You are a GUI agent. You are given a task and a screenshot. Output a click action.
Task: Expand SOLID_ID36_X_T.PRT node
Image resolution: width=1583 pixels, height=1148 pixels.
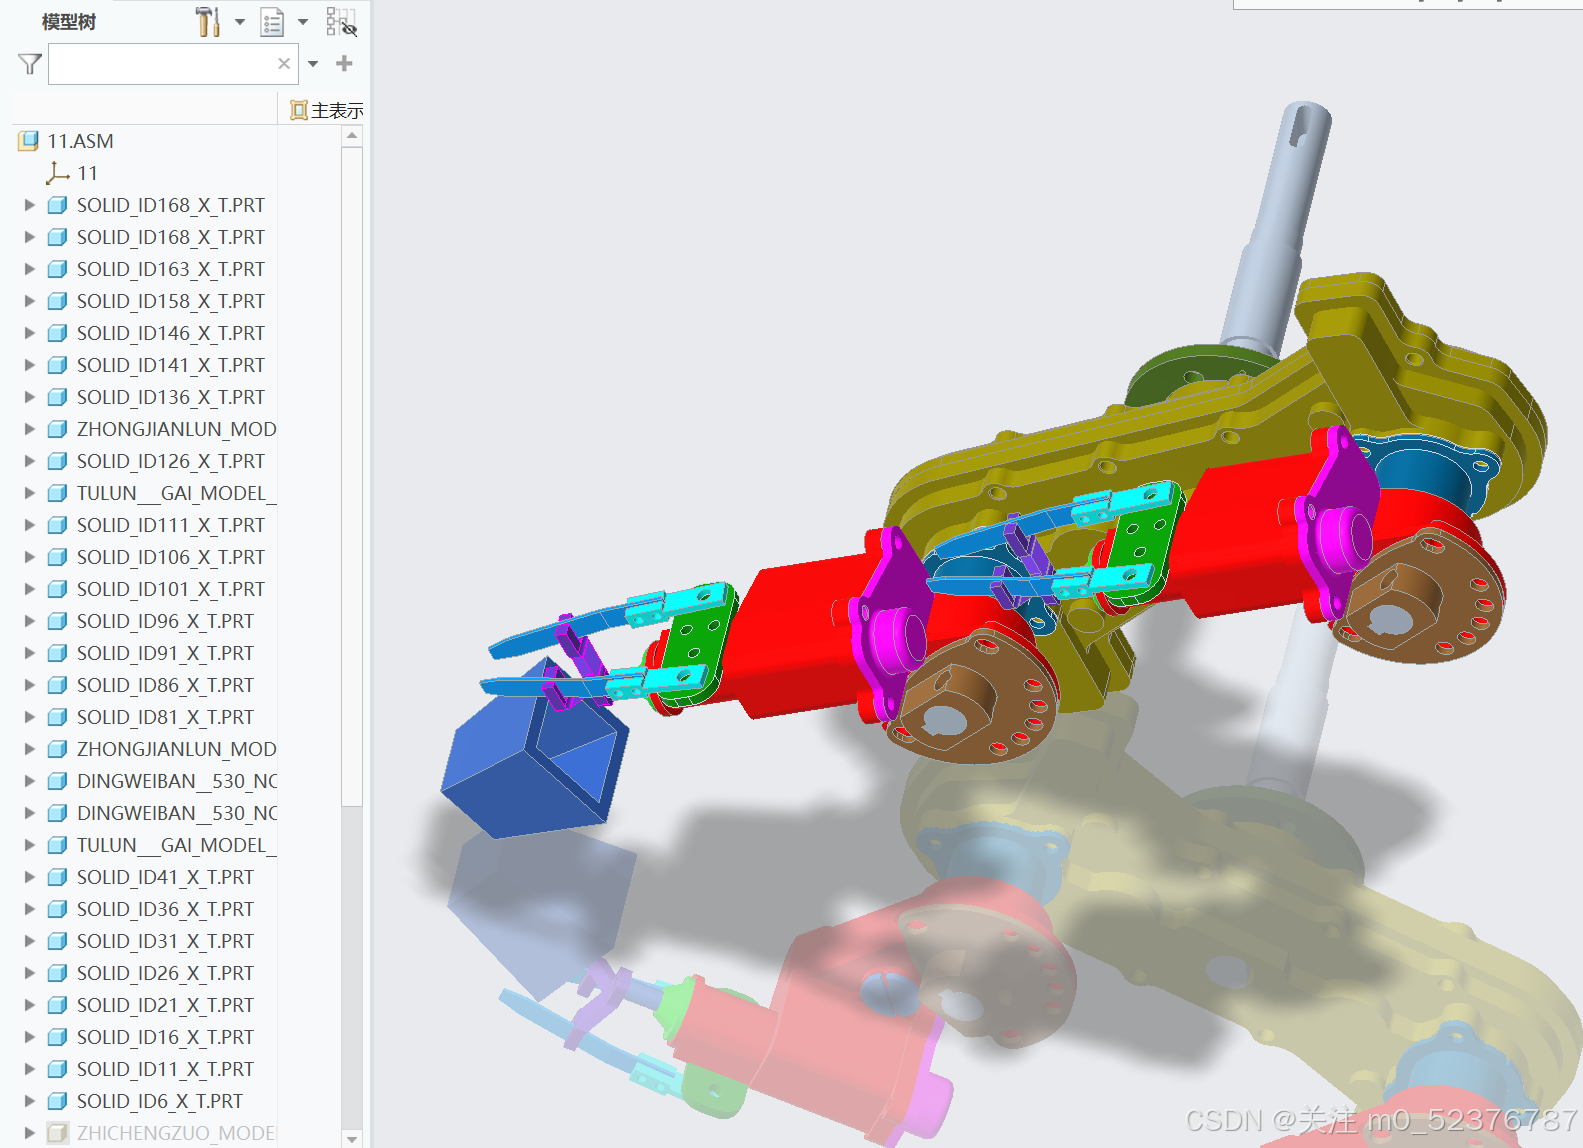(x=29, y=909)
